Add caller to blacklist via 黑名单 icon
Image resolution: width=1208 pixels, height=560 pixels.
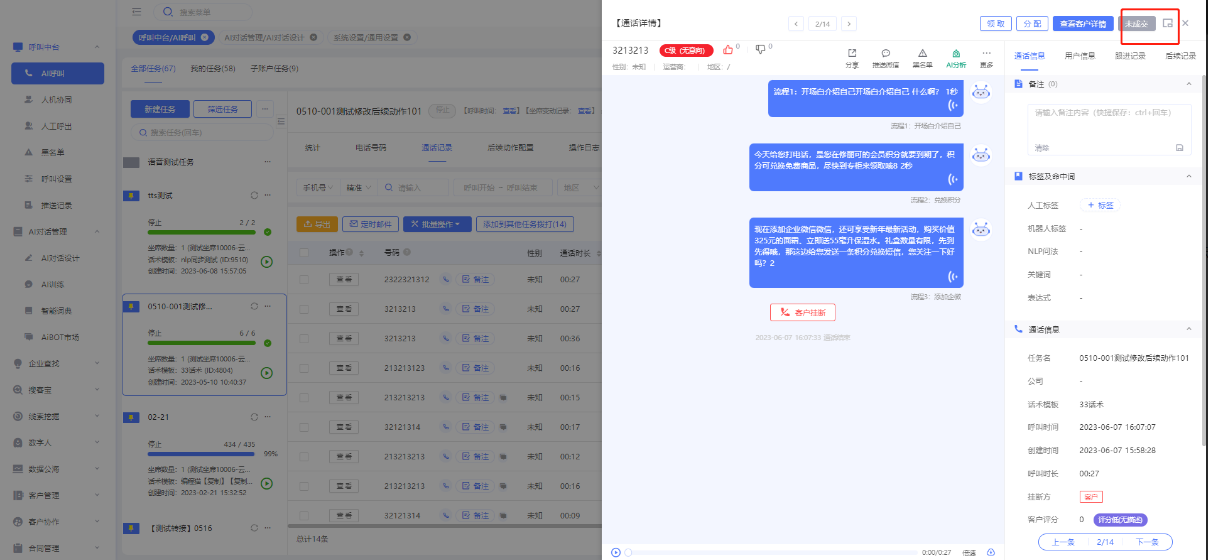coord(921,57)
